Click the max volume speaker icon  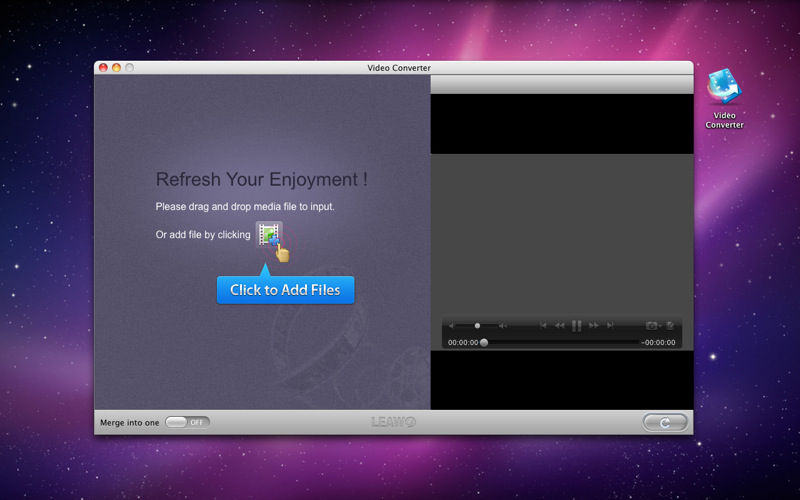(503, 325)
